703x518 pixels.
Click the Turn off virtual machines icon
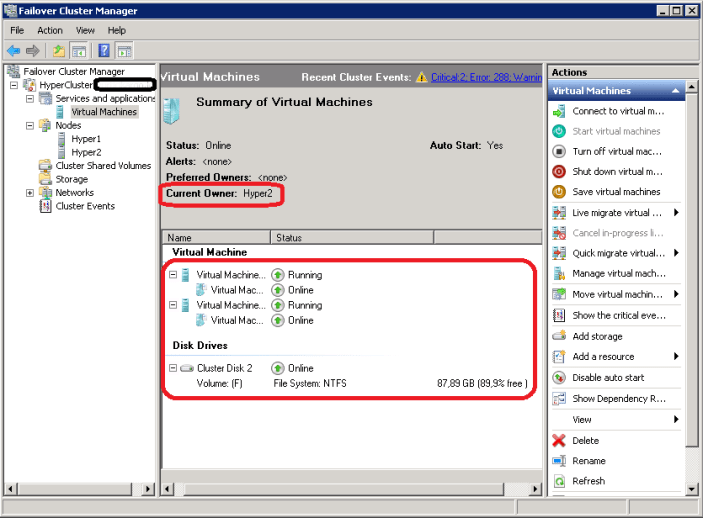(559, 151)
